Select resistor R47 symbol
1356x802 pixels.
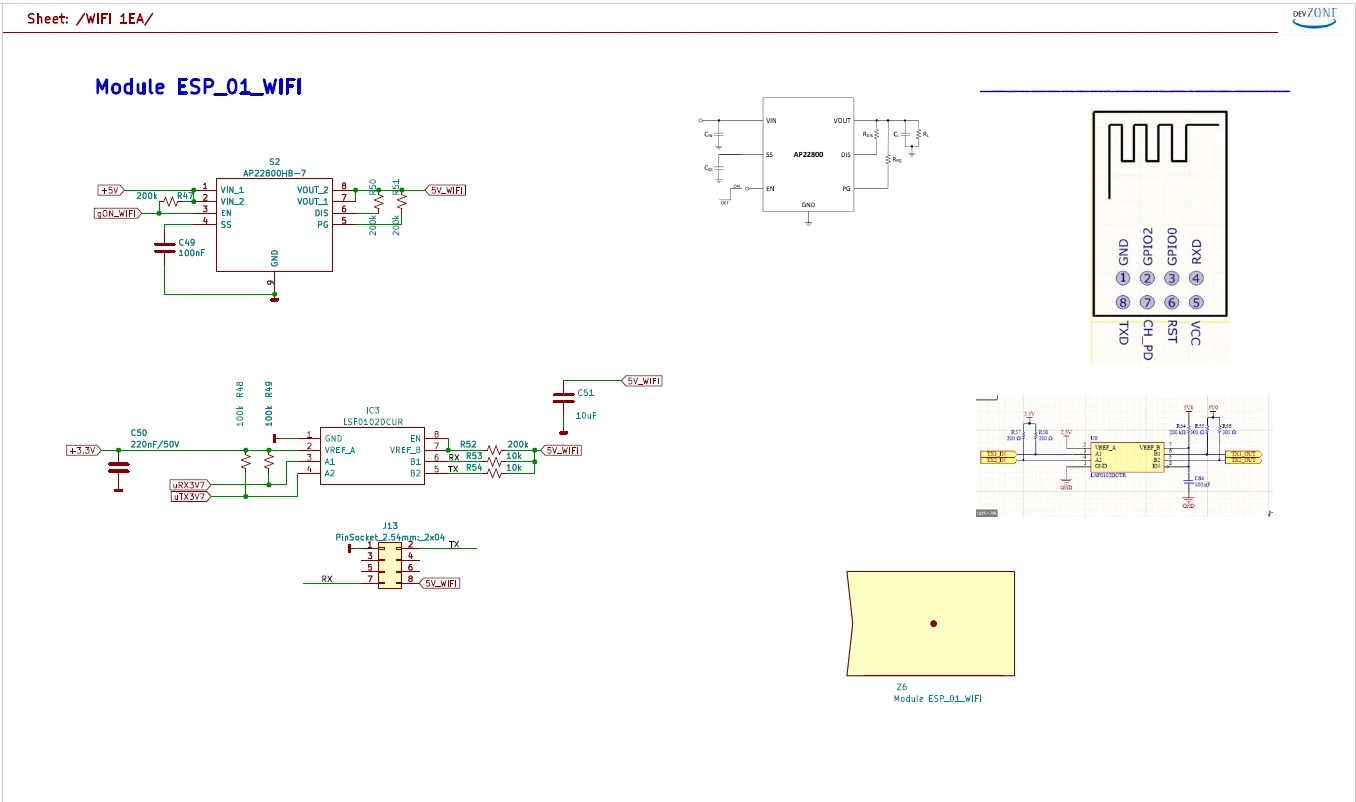tap(169, 201)
